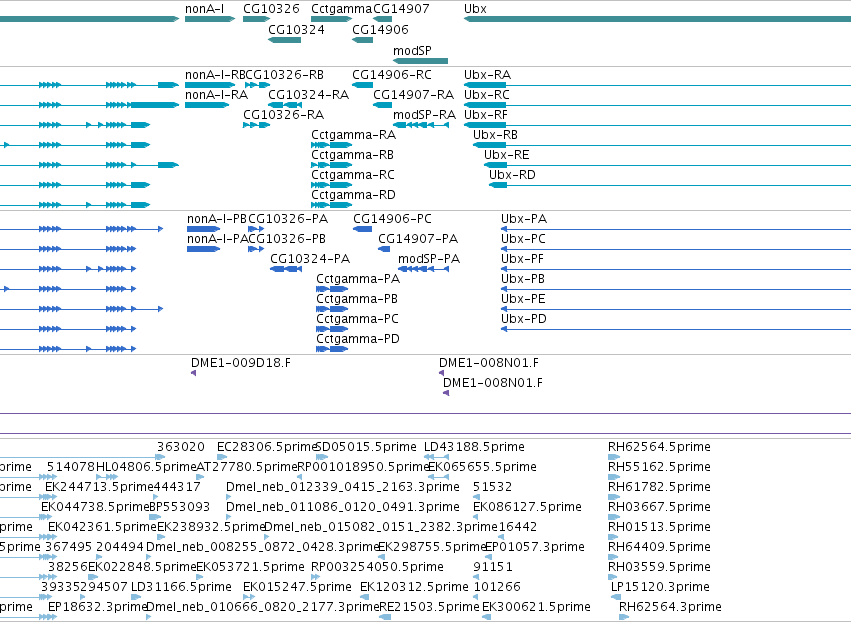851x622 pixels.
Task: Click the DME1-009D18.F feature label
Action: (241, 363)
